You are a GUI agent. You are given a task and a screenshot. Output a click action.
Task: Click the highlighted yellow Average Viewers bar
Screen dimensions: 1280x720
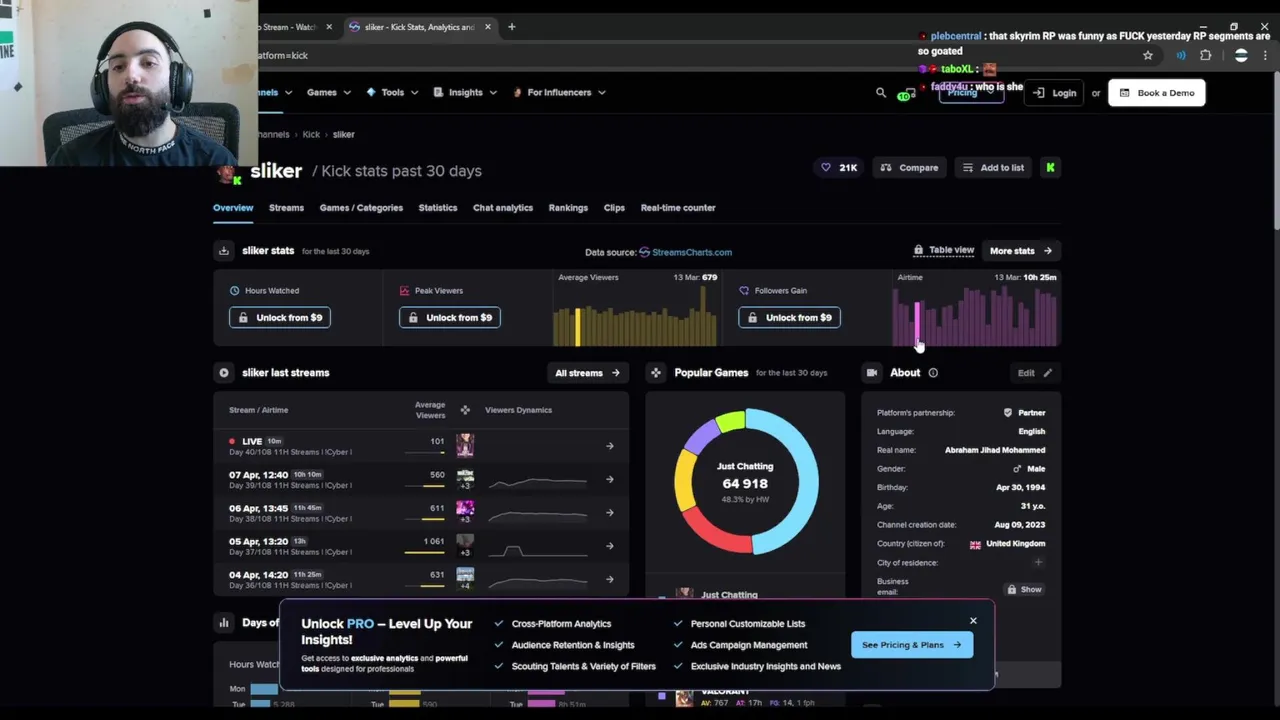[x=577, y=327]
